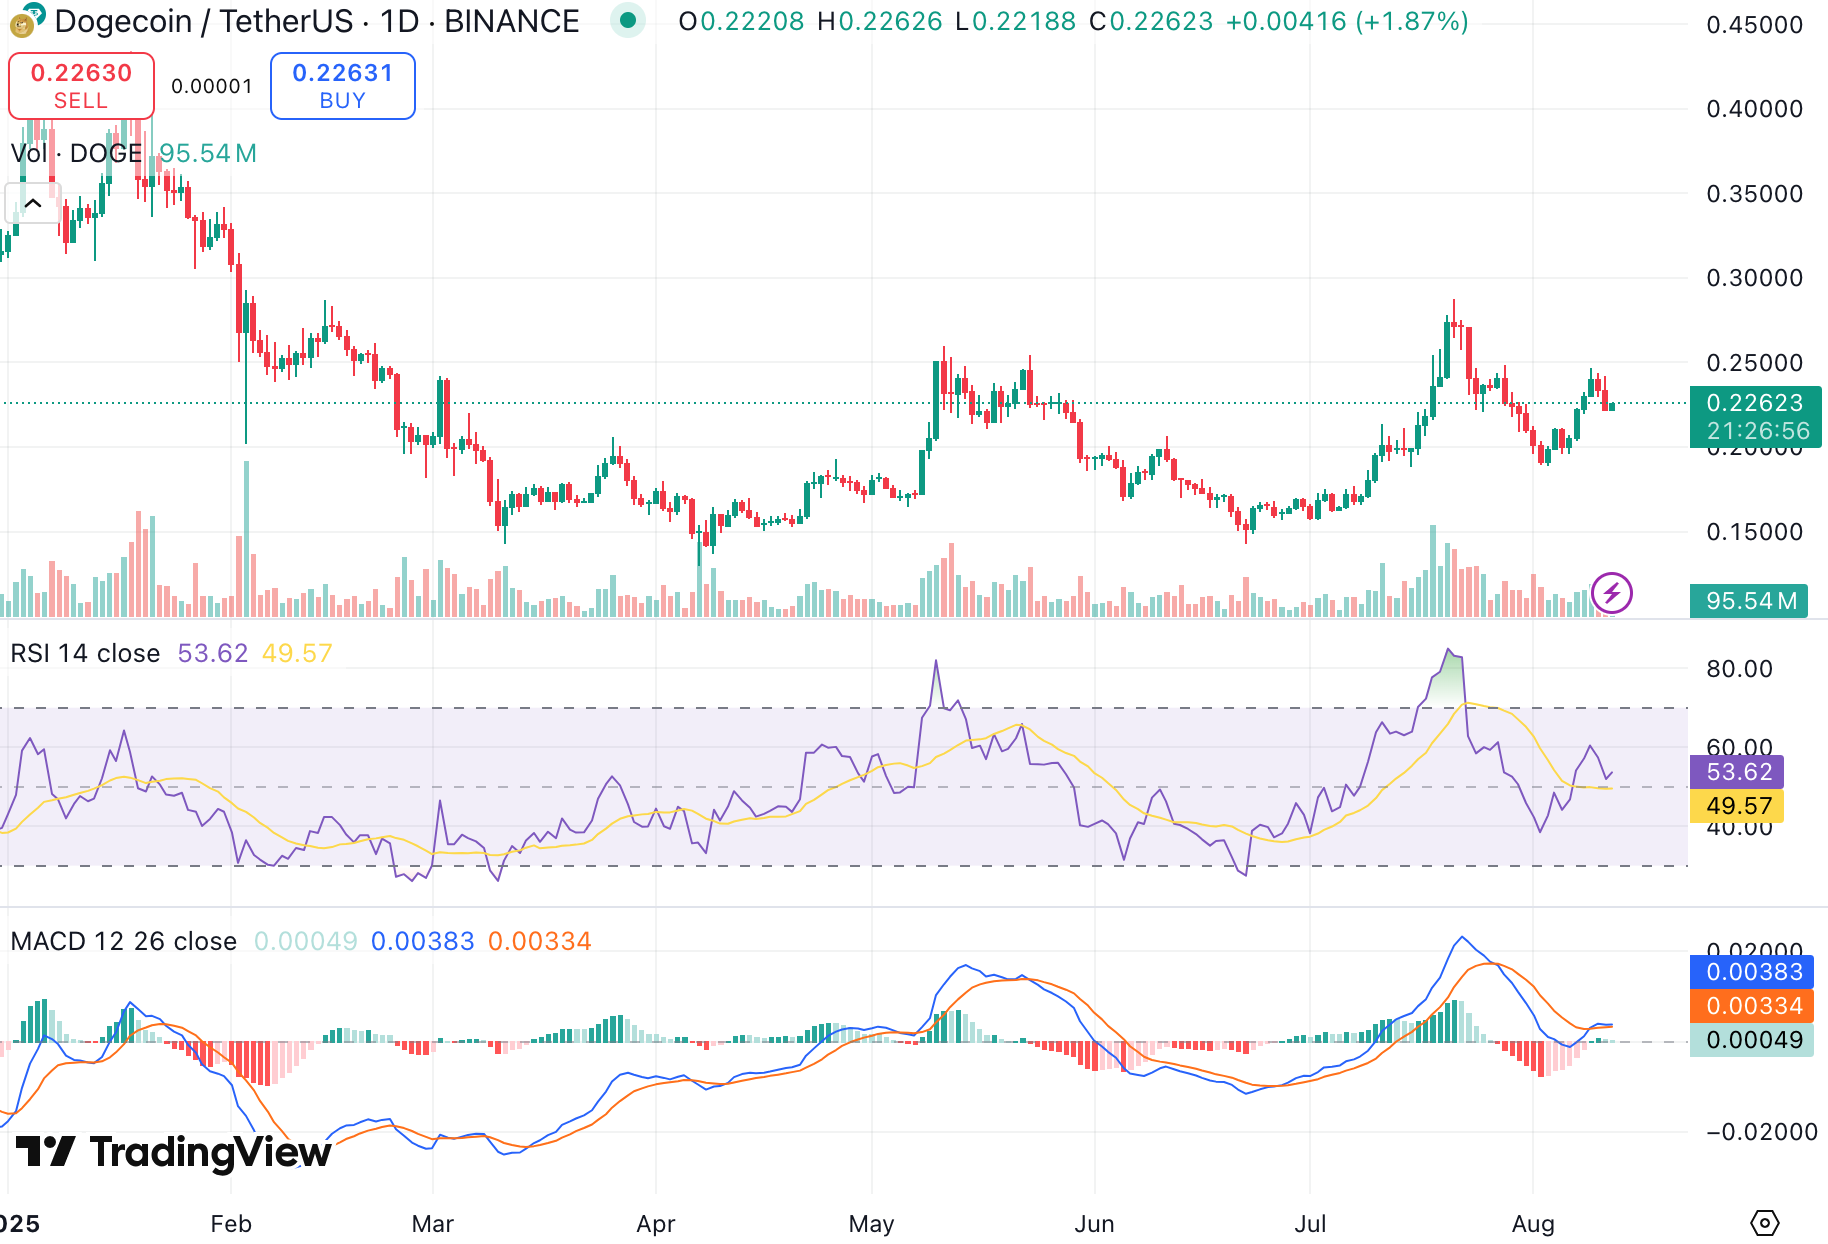Click the blue MACD legend value 0.00383
This screenshot has width=1828, height=1244.
(423, 941)
